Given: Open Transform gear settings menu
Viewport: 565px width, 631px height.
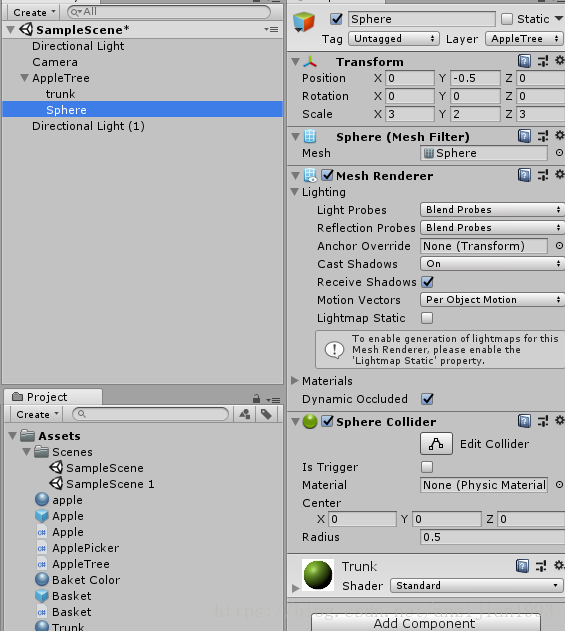Looking at the screenshot, I should (x=559, y=60).
